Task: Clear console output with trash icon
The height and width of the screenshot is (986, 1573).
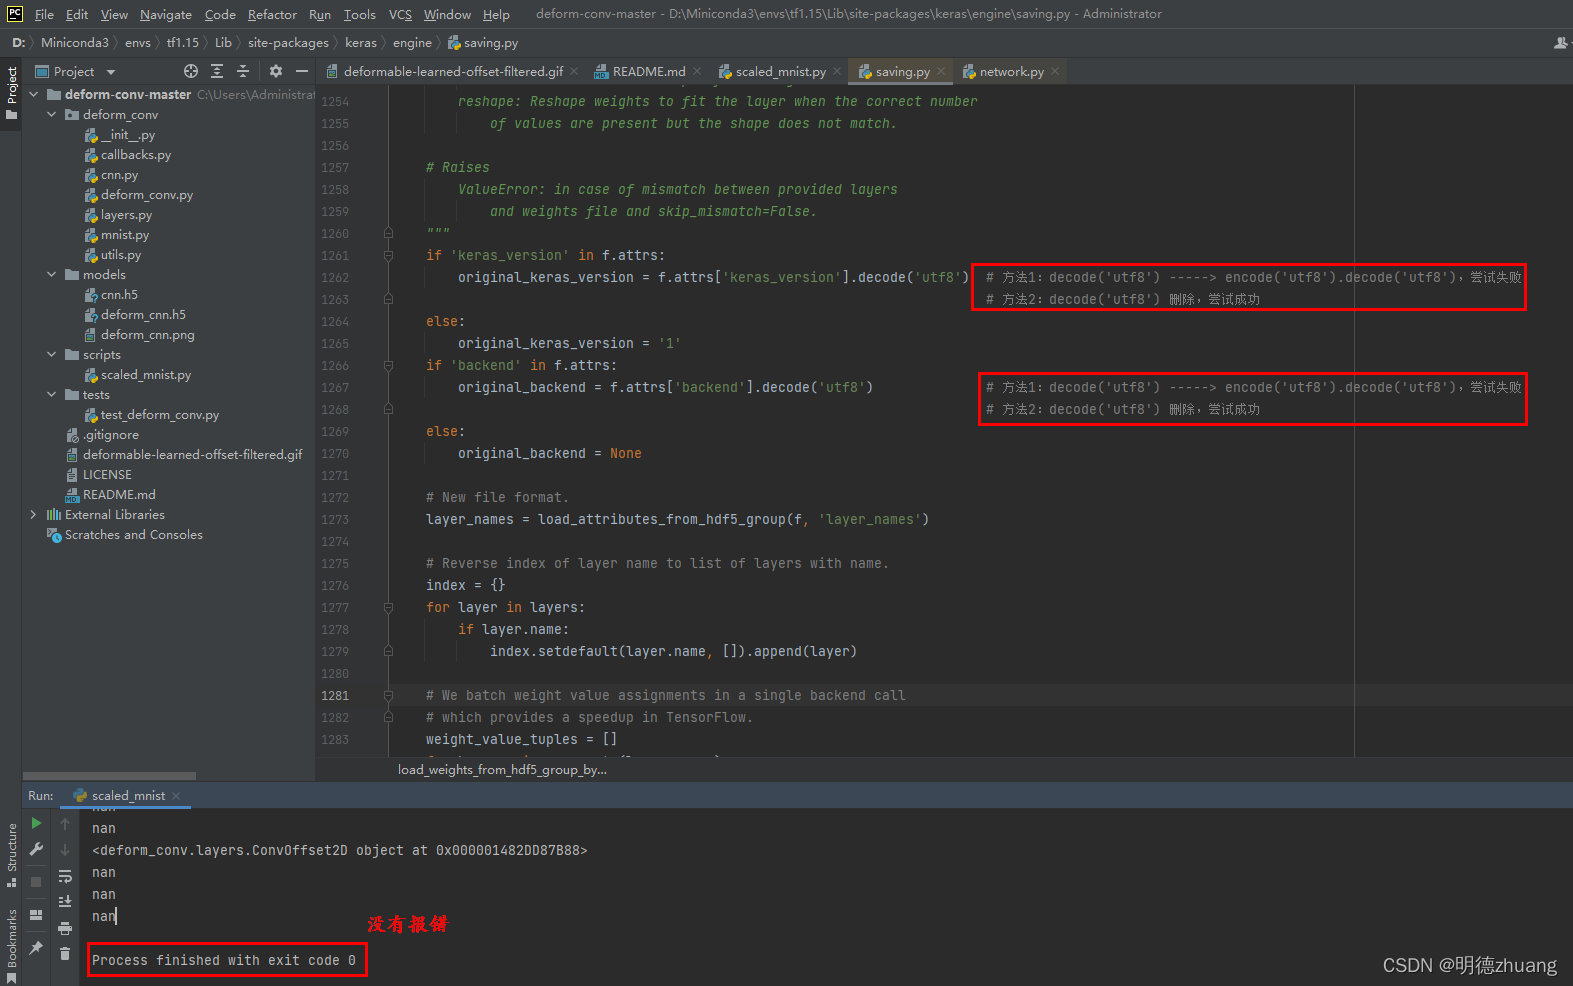Action: click(x=65, y=954)
